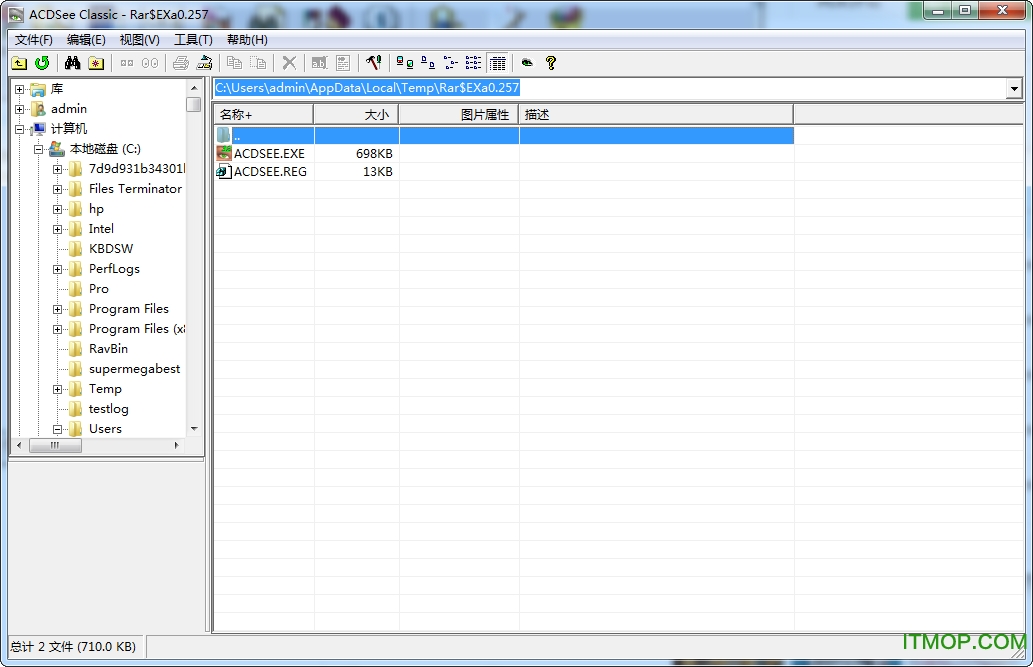The width and height of the screenshot is (1033, 667).
Task: Expand the Program Files folder node
Action: [x=57, y=309]
